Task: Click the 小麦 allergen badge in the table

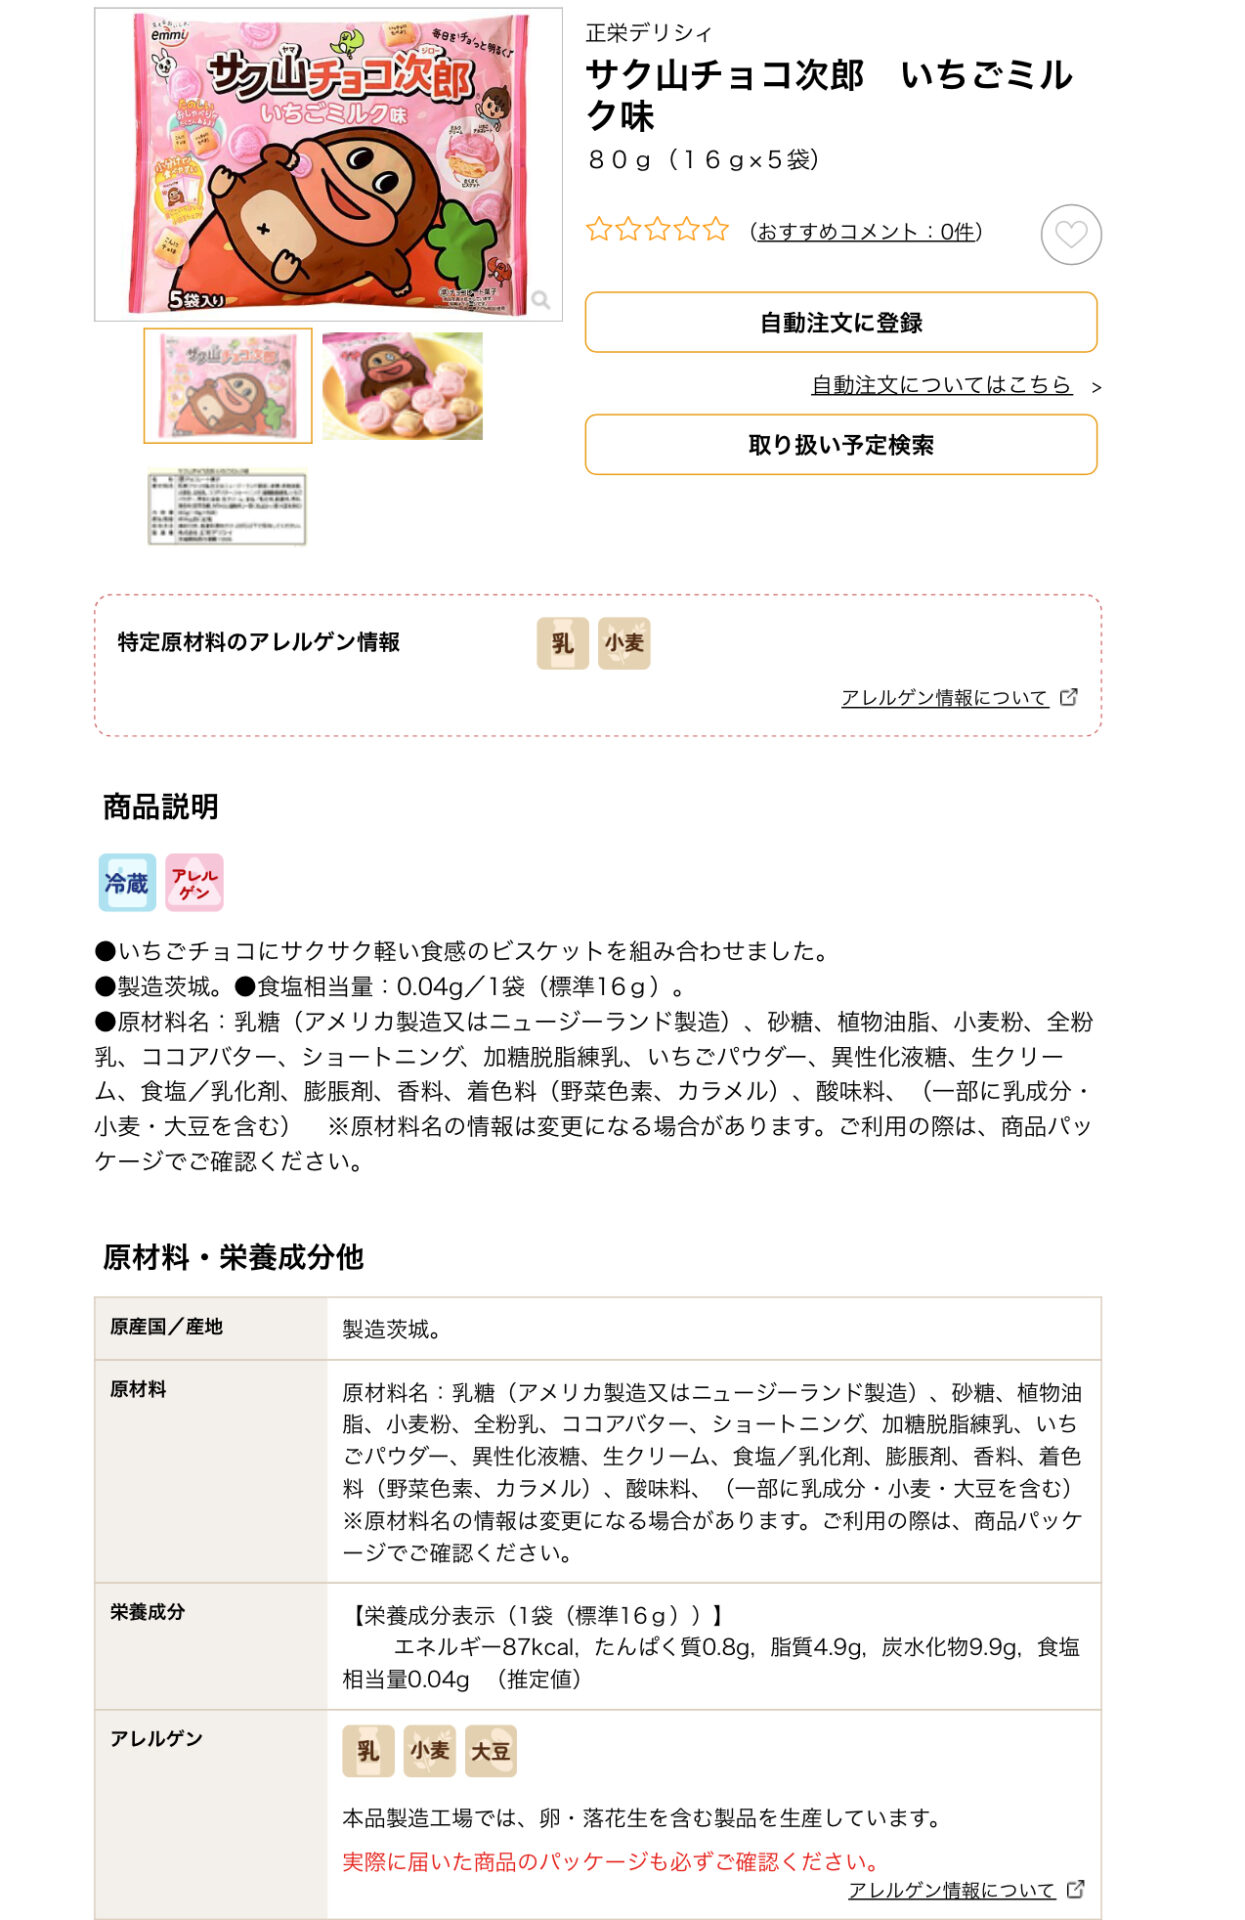Action: pos(430,1751)
